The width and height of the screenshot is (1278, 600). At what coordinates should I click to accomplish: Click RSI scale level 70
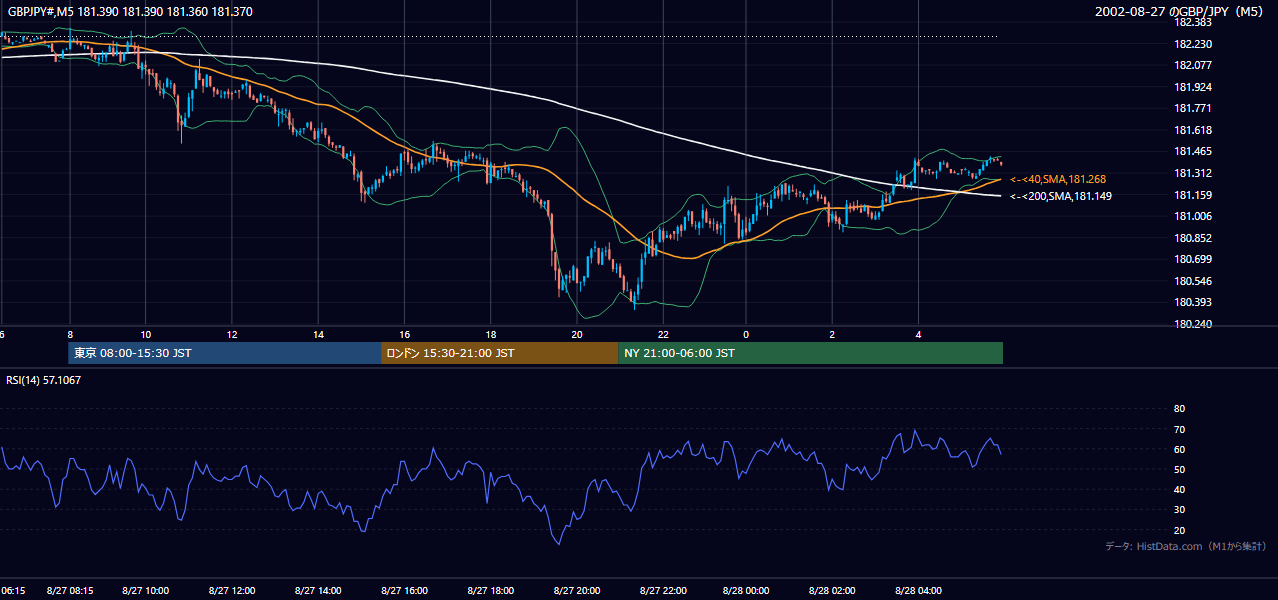pyautogui.click(x=1179, y=429)
